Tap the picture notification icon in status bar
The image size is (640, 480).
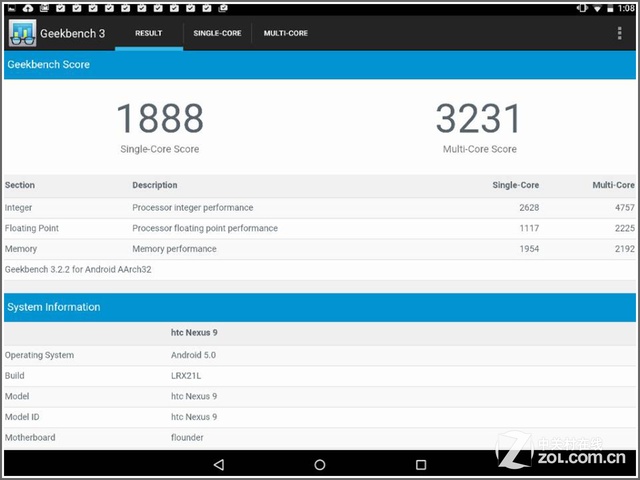(12, 8)
